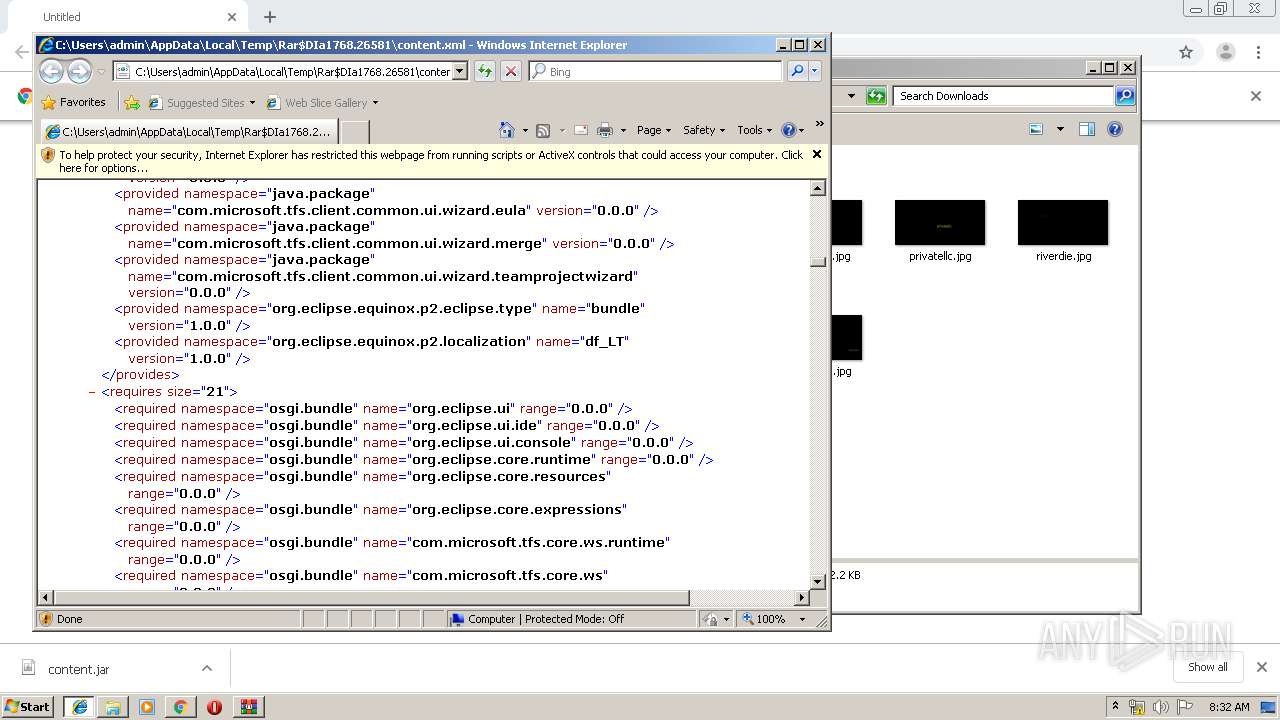Open Internet Explorer from taskbar
The image size is (1280, 720).
pos(79,707)
